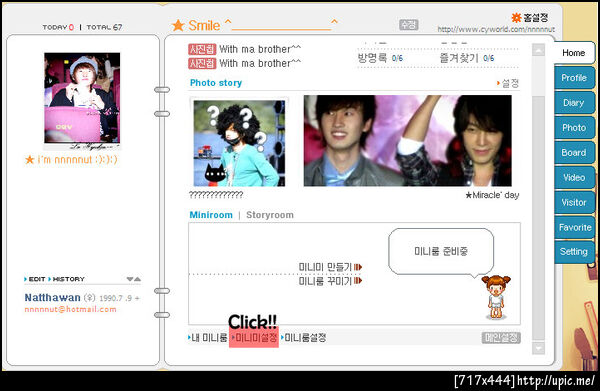600x391 pixels.
Task: Open the Diary tab
Action: pyautogui.click(x=574, y=103)
